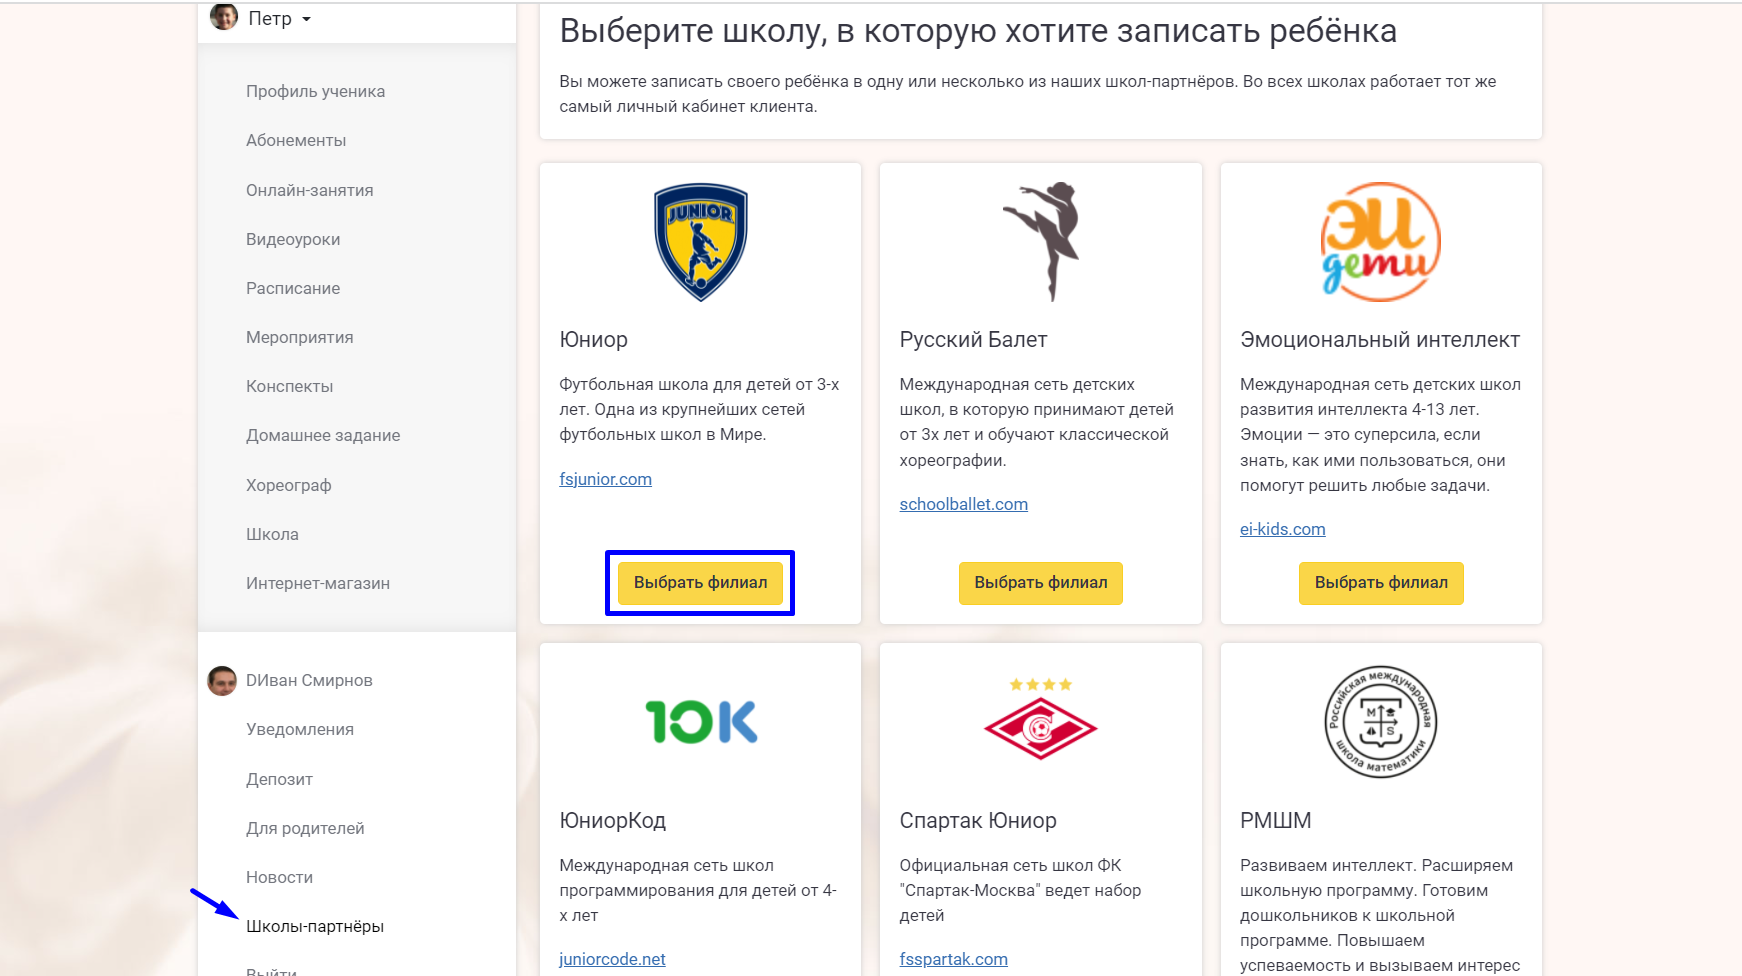Screen dimensions: 1742x976
Task: Click the Russian Ballet dancer logo
Action: [1041, 242]
